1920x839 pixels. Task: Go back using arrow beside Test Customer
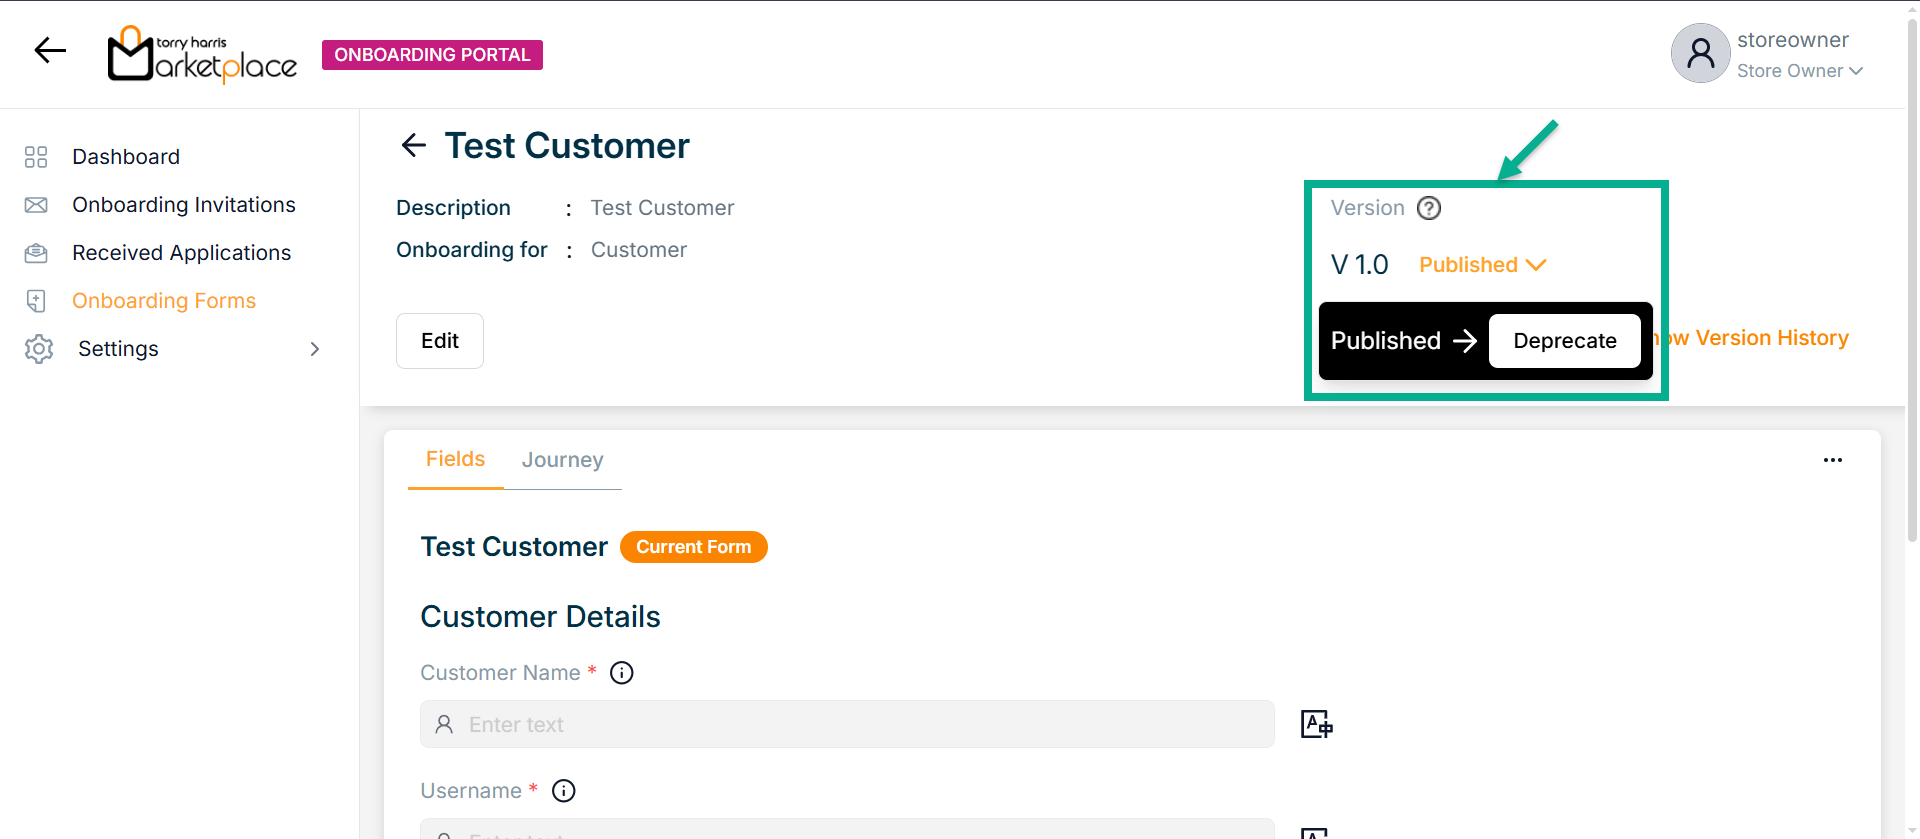click(x=414, y=146)
